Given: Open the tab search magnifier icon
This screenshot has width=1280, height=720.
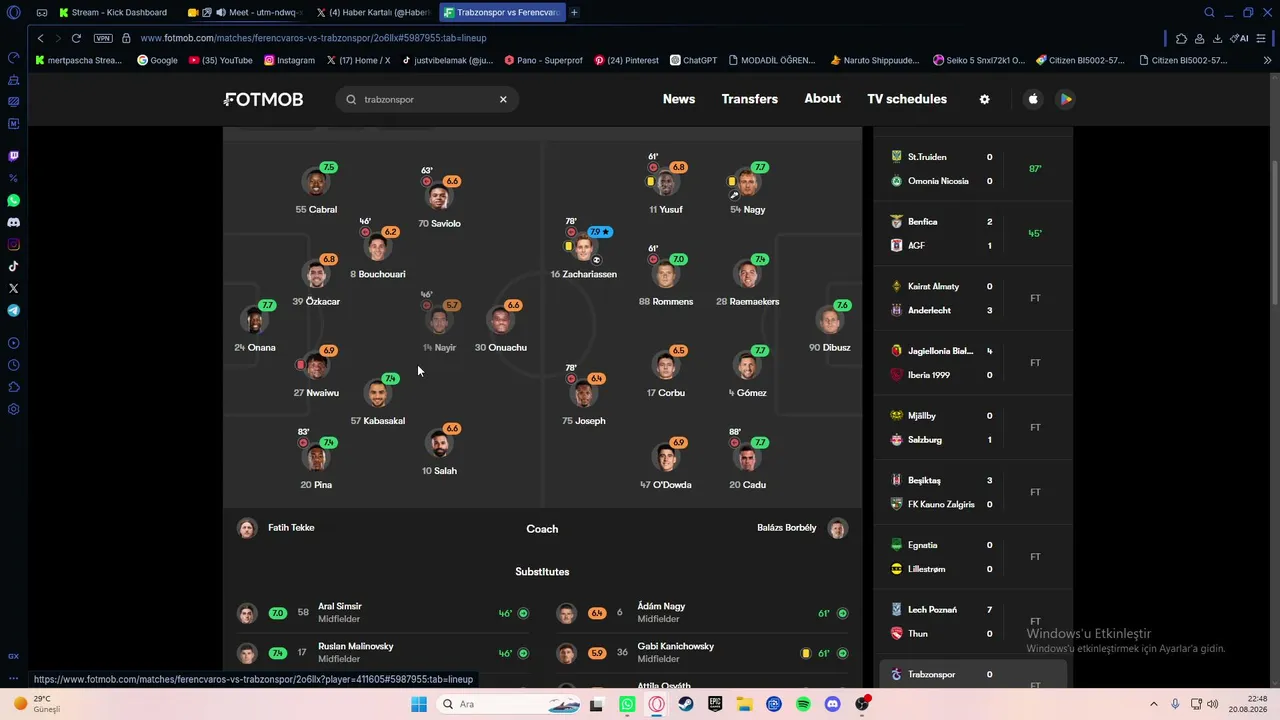Looking at the screenshot, I should (1209, 12).
